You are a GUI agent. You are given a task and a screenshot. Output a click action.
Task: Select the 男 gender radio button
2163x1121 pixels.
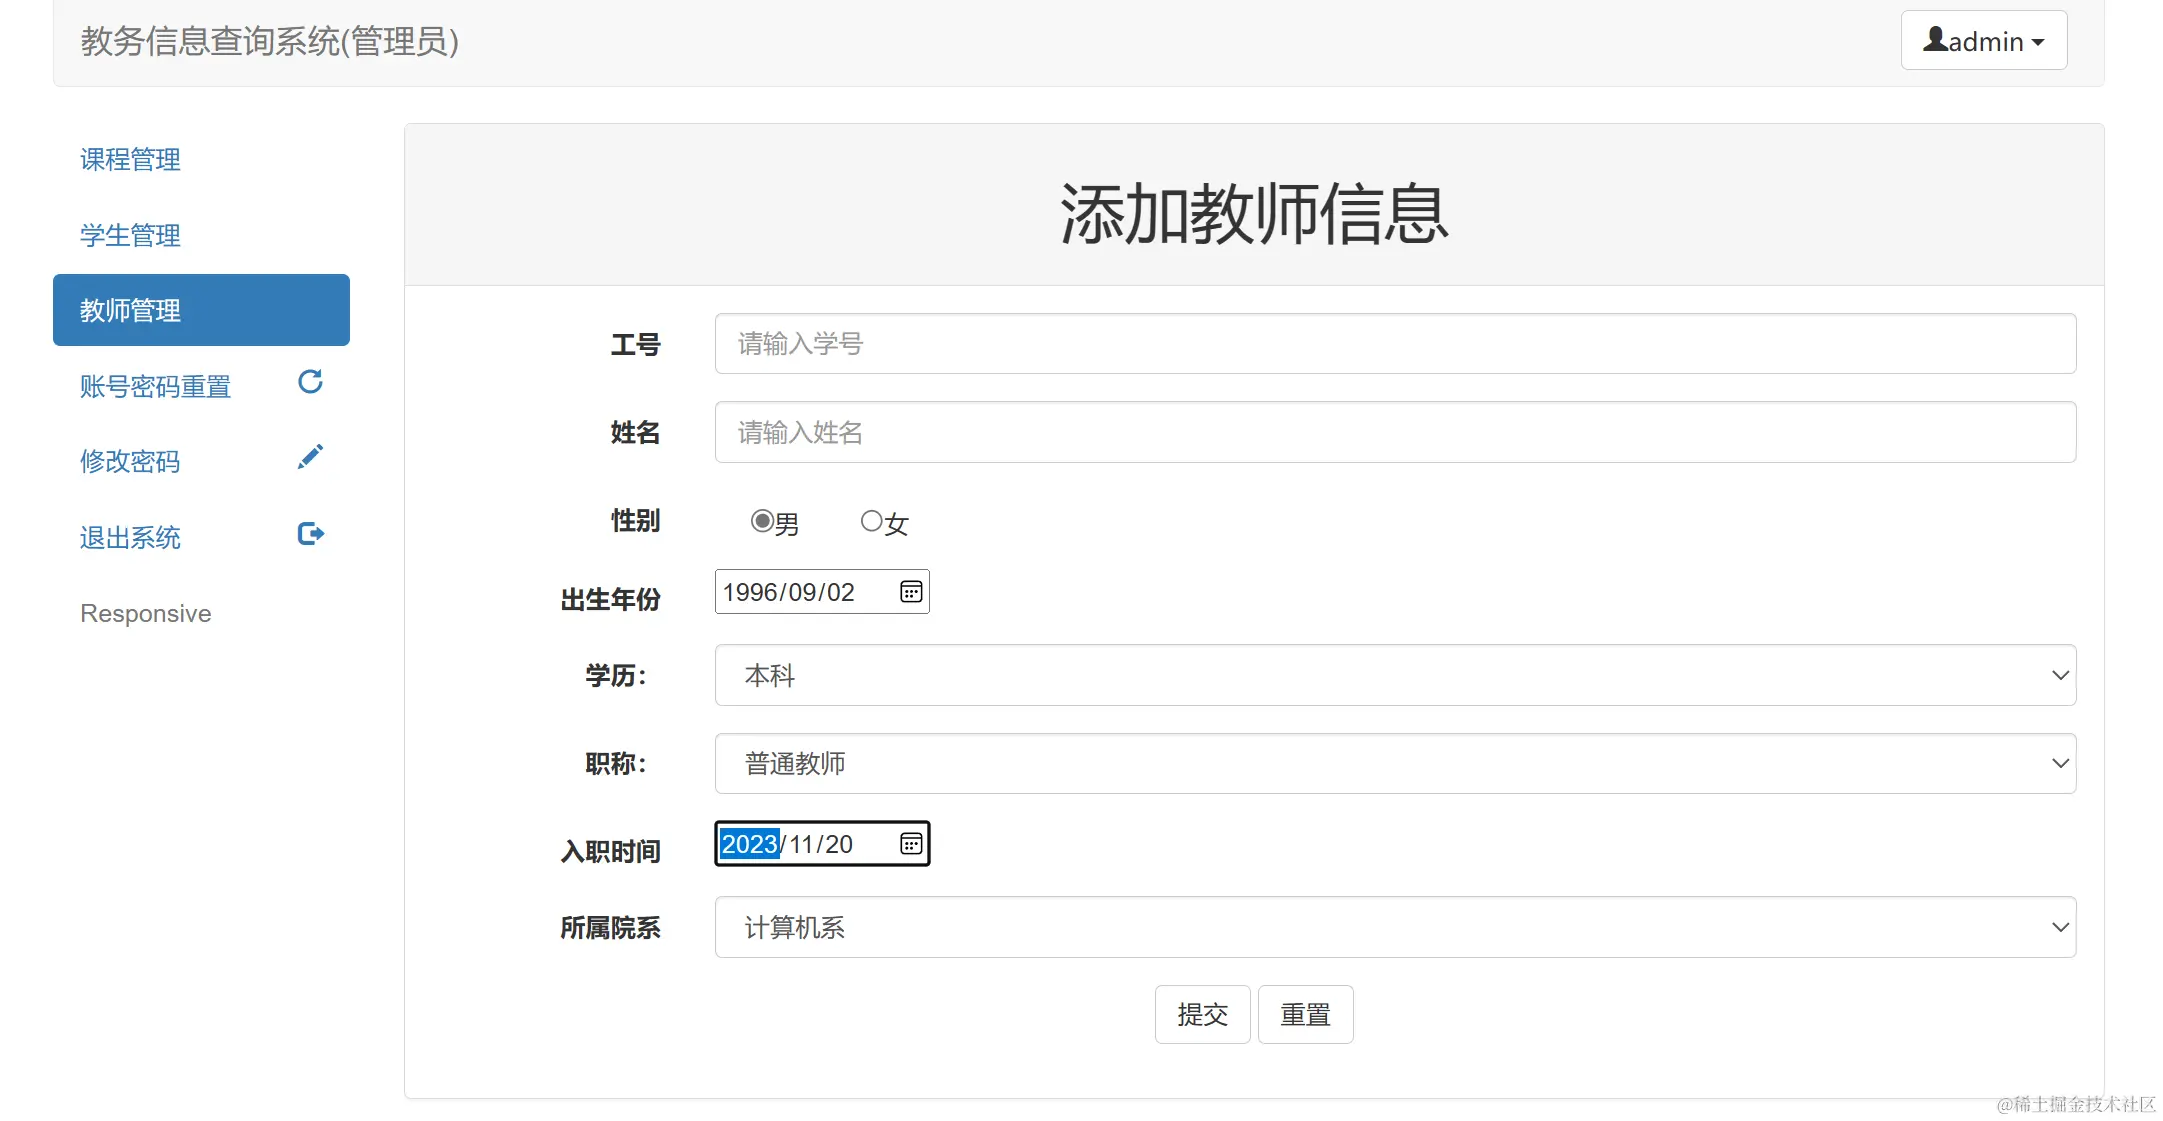762,521
